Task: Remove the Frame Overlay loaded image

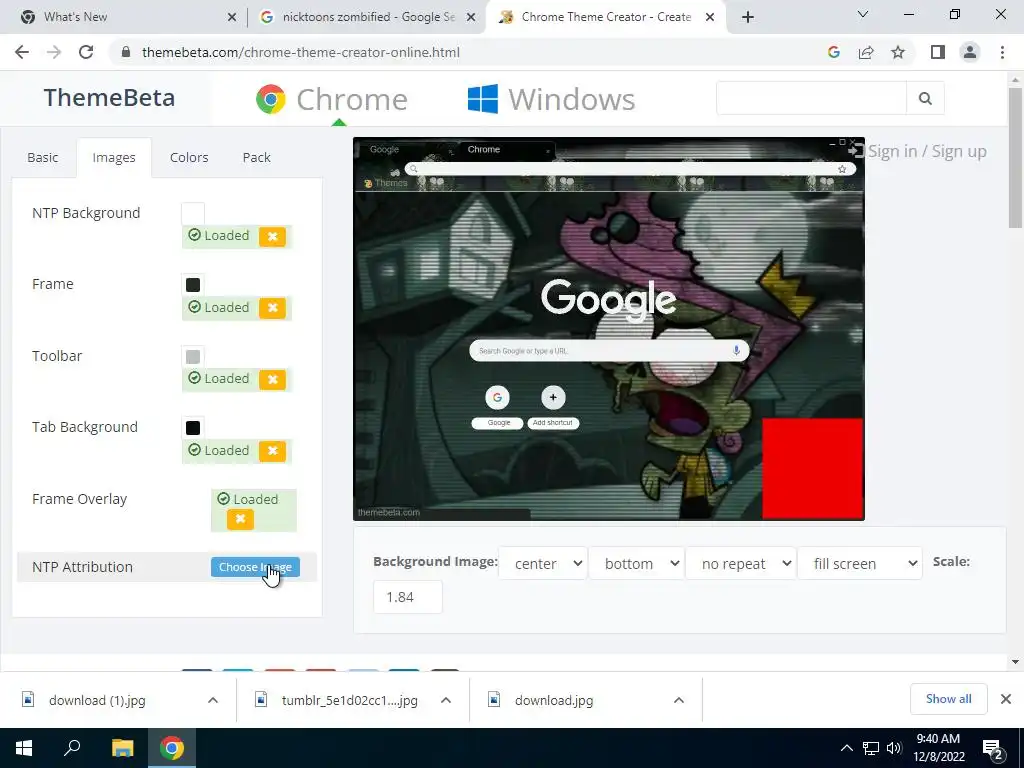Action: point(240,519)
